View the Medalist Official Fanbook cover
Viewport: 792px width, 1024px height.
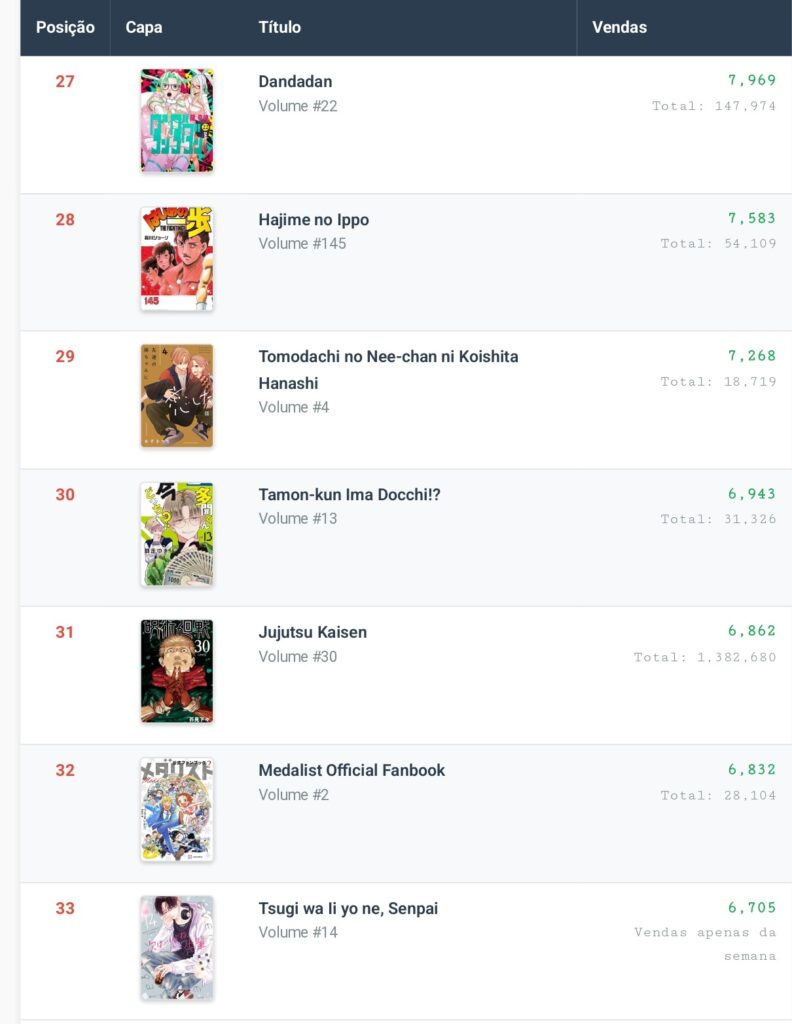[x=177, y=809]
